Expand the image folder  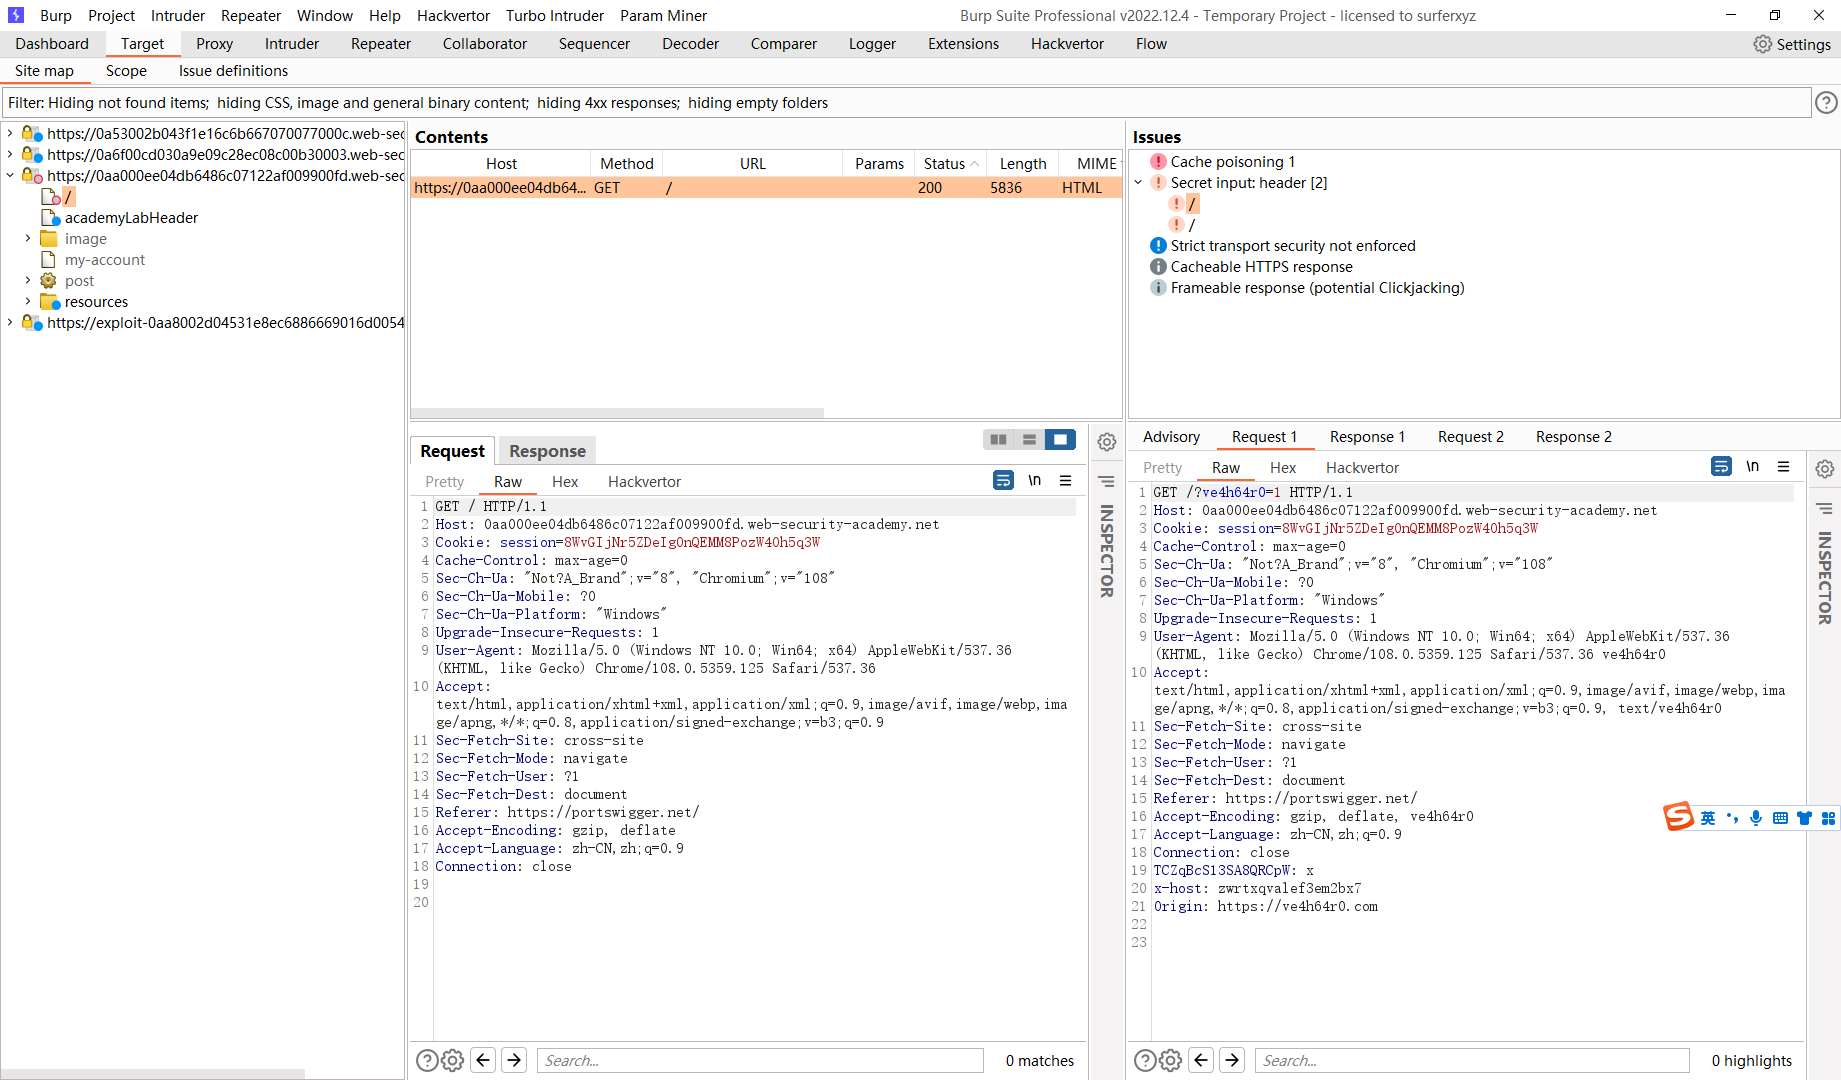28,238
